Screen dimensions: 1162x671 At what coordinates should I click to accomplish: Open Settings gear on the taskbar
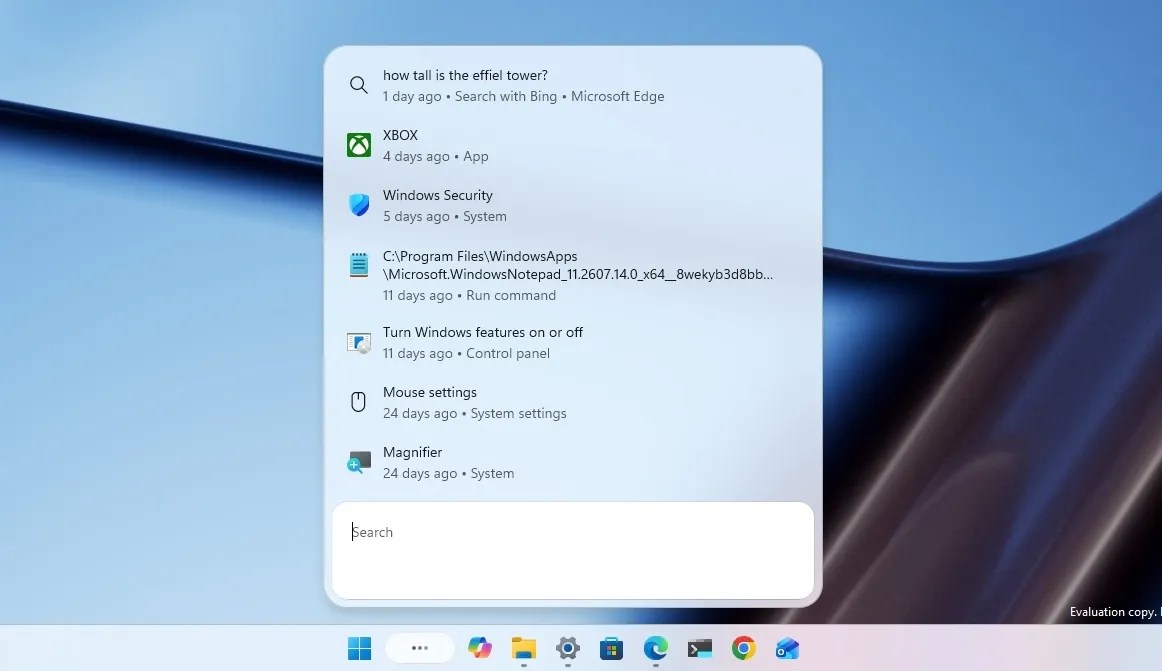pos(568,648)
